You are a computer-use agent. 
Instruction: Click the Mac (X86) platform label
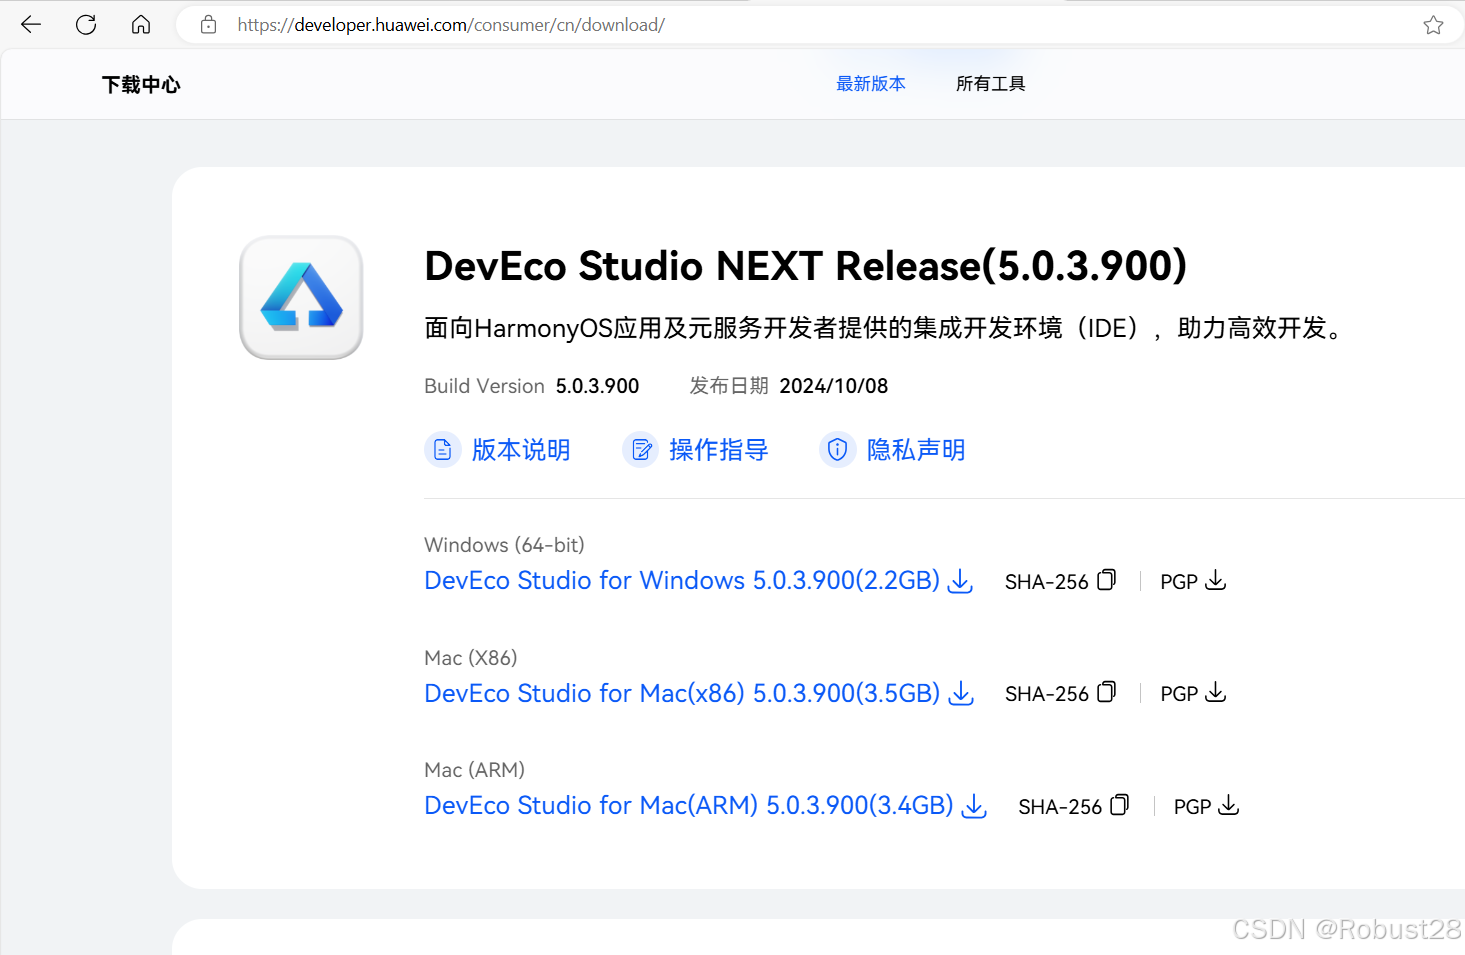[471, 658]
